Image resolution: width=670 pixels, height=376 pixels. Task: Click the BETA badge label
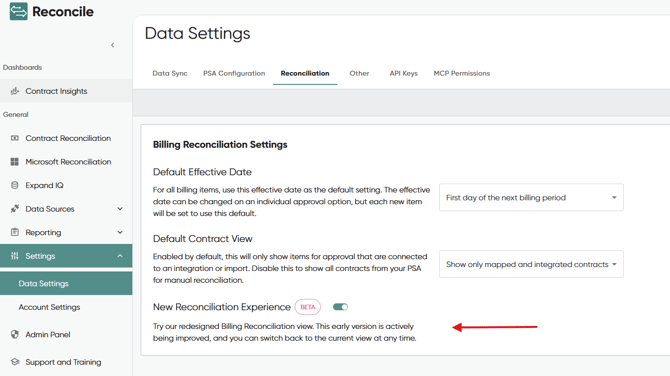pyautogui.click(x=308, y=307)
